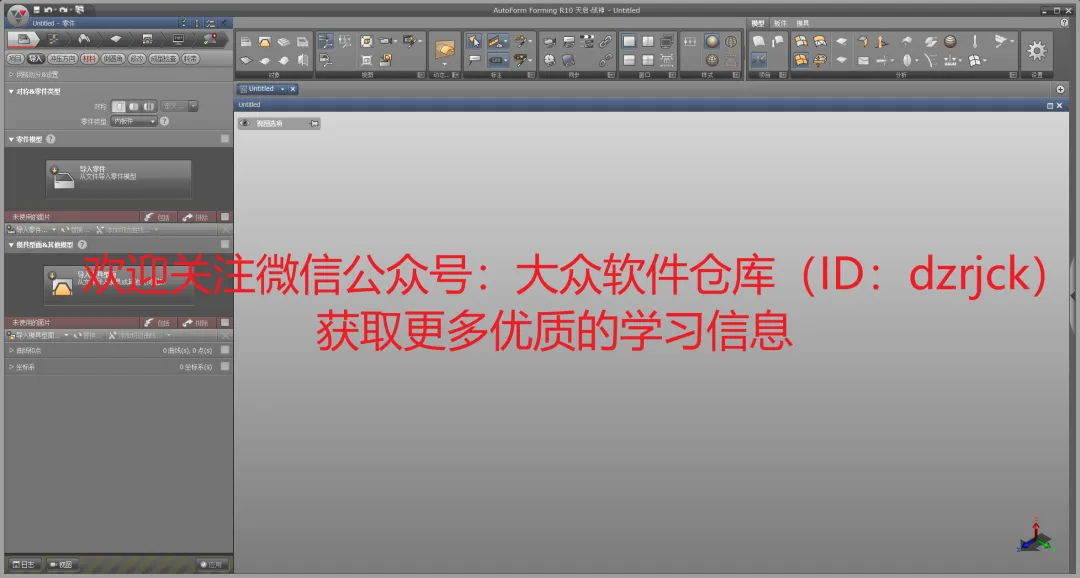
Task: Switch to wireframe sphere display style
Action: coord(730,41)
